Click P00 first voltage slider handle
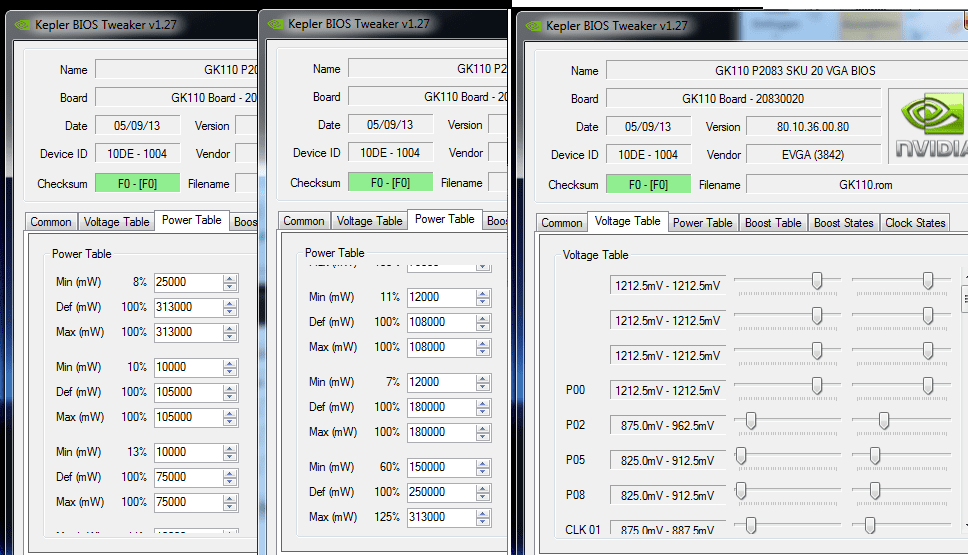This screenshot has height=555, width=968. click(817, 386)
